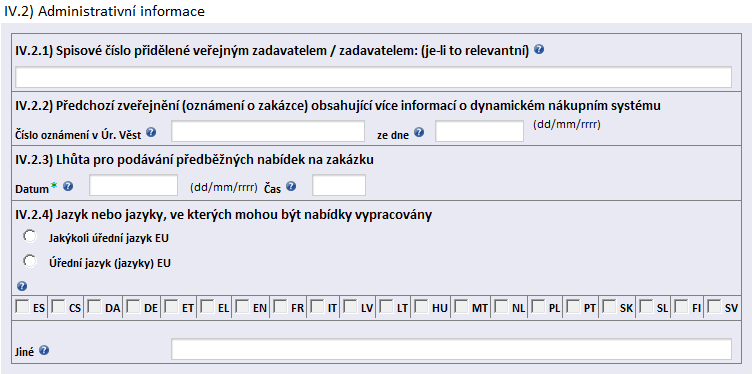Check the ET language checkbox
The image size is (752, 374).
tap(171, 306)
